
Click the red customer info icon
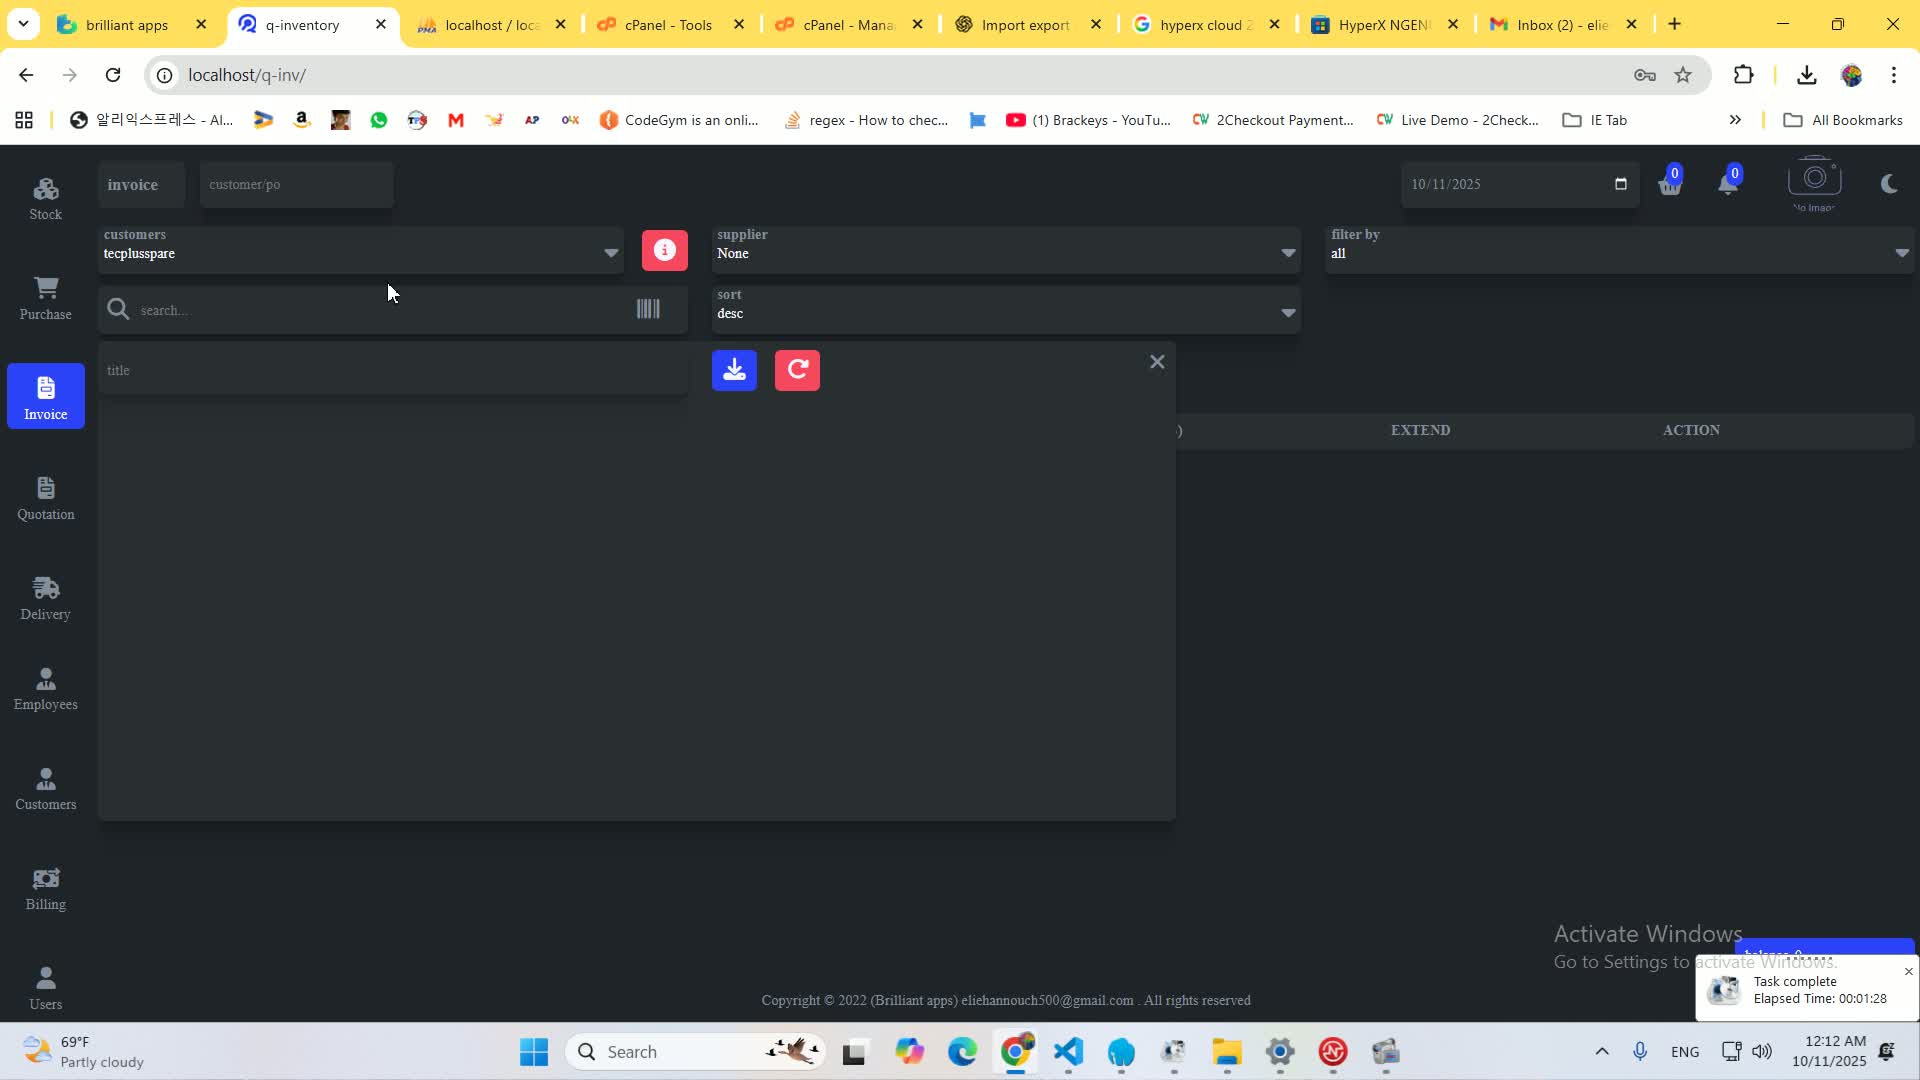(x=665, y=250)
